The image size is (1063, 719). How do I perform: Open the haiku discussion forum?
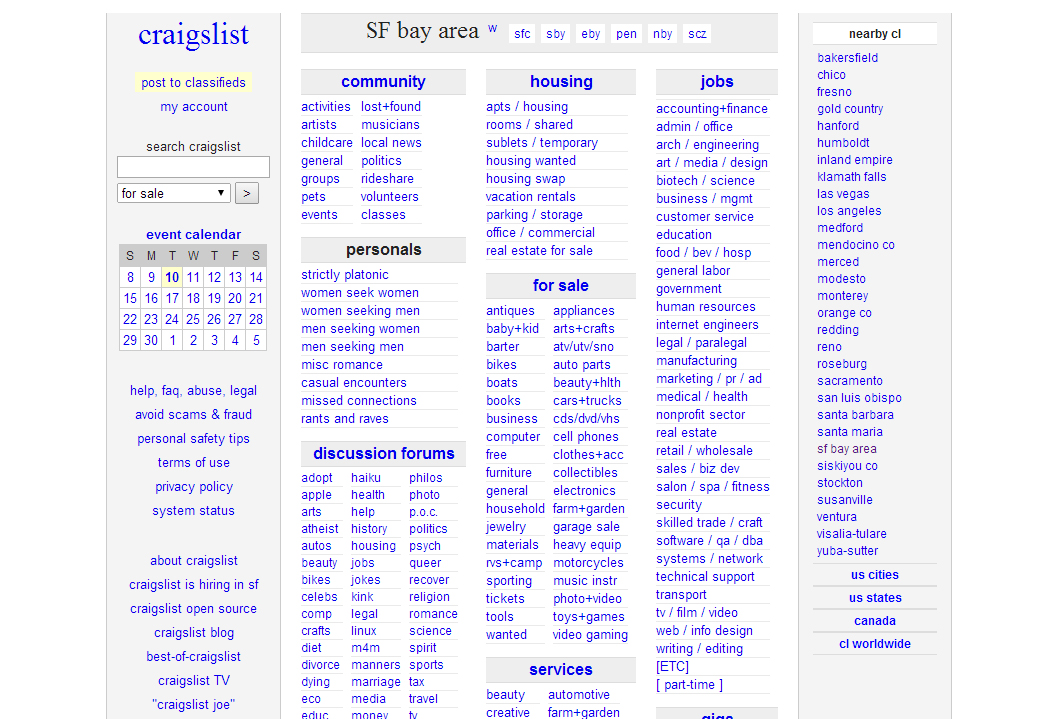click(x=366, y=478)
